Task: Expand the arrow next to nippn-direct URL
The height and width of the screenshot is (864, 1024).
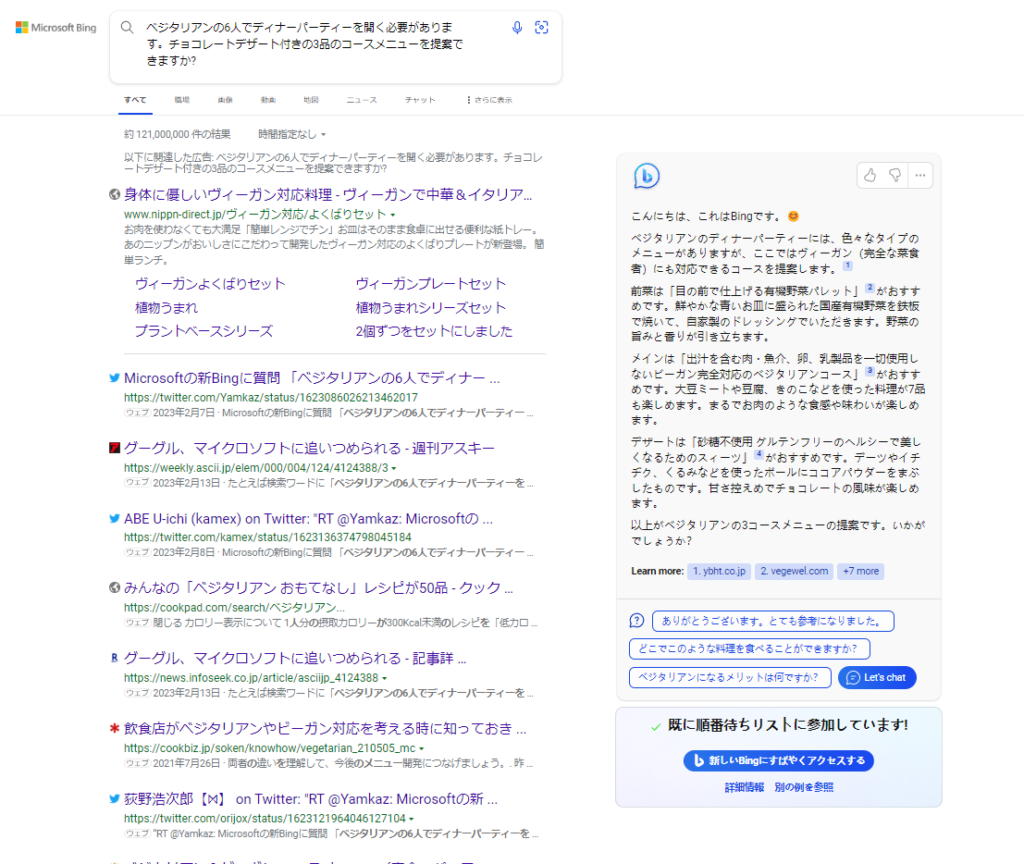Action: (x=393, y=215)
